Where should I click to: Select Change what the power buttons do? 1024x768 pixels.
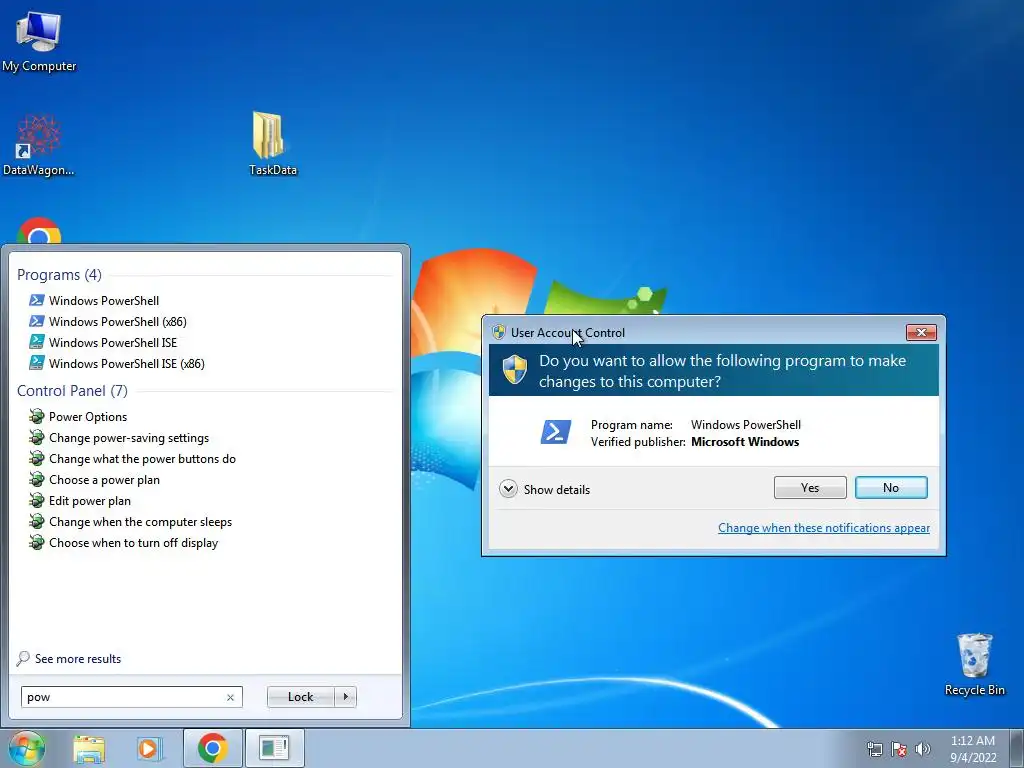point(142,459)
